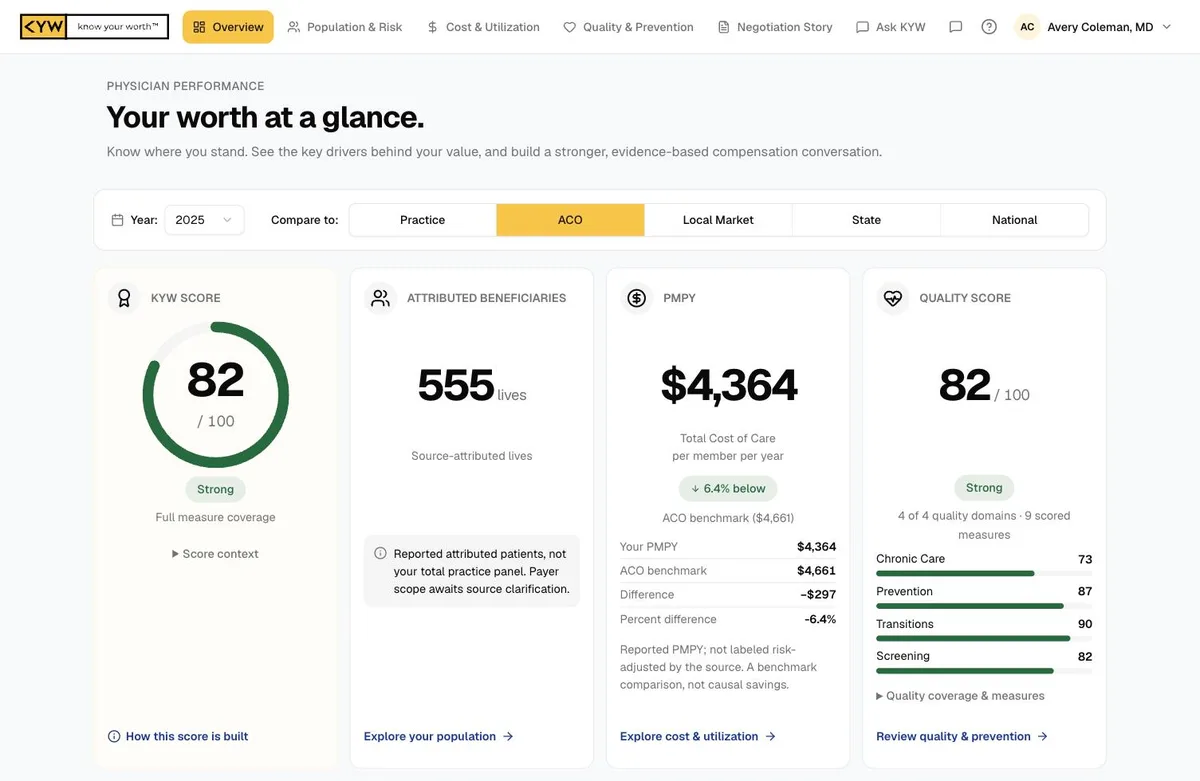Click the Transitions 90 label
The image size is (1200, 781).
tap(984, 624)
